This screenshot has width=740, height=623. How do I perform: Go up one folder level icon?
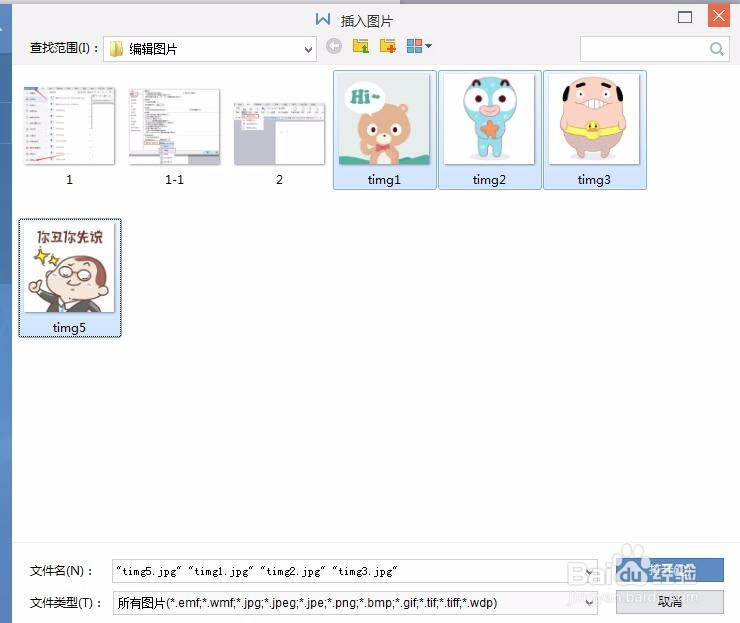click(361, 46)
